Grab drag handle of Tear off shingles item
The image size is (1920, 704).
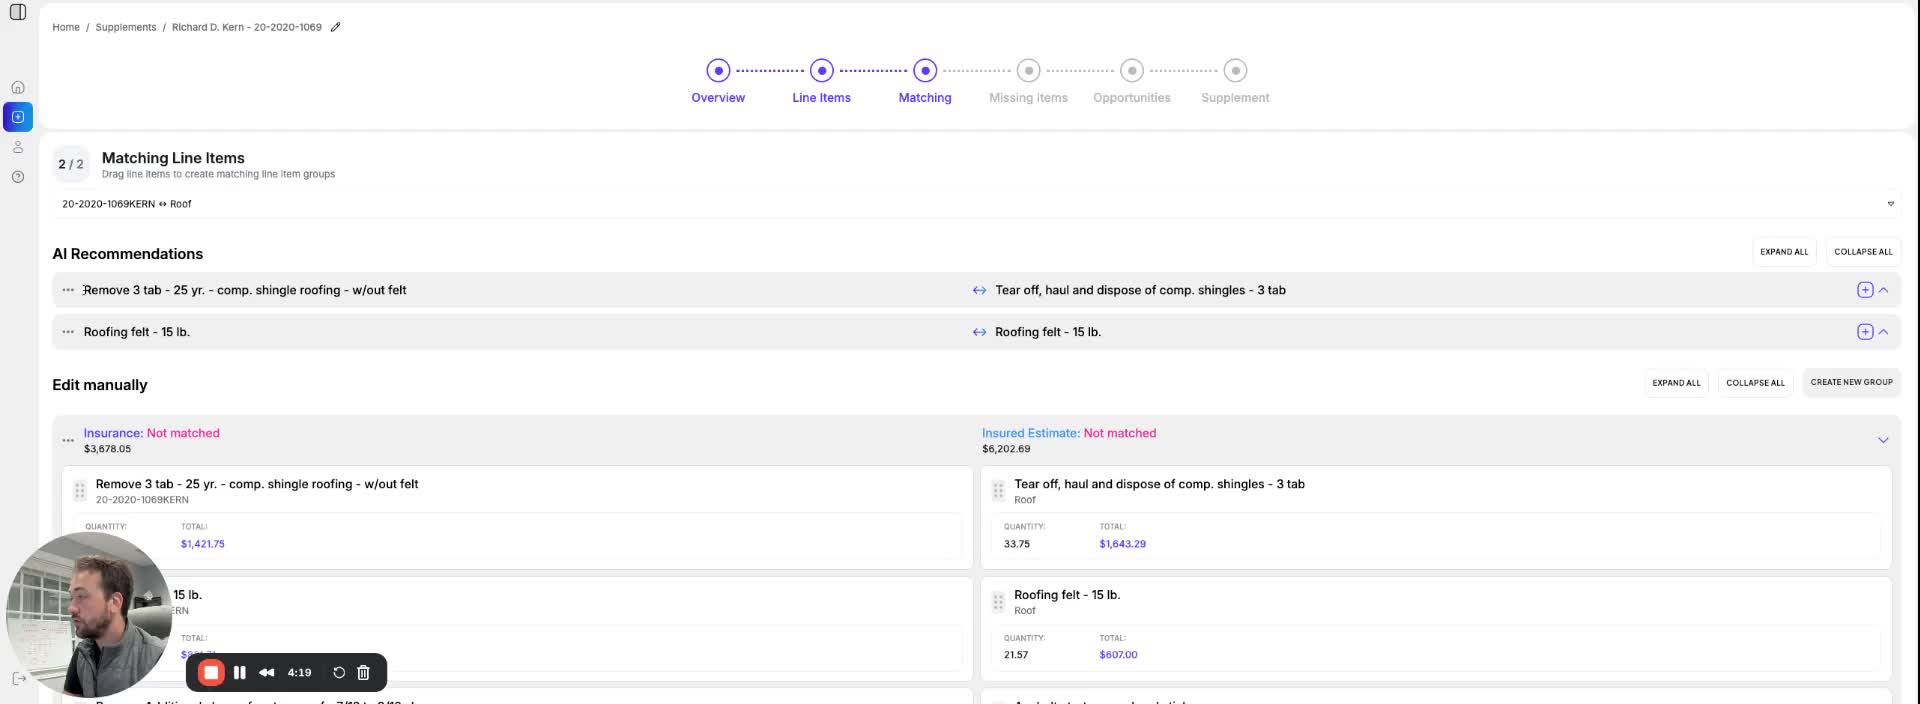click(x=998, y=491)
